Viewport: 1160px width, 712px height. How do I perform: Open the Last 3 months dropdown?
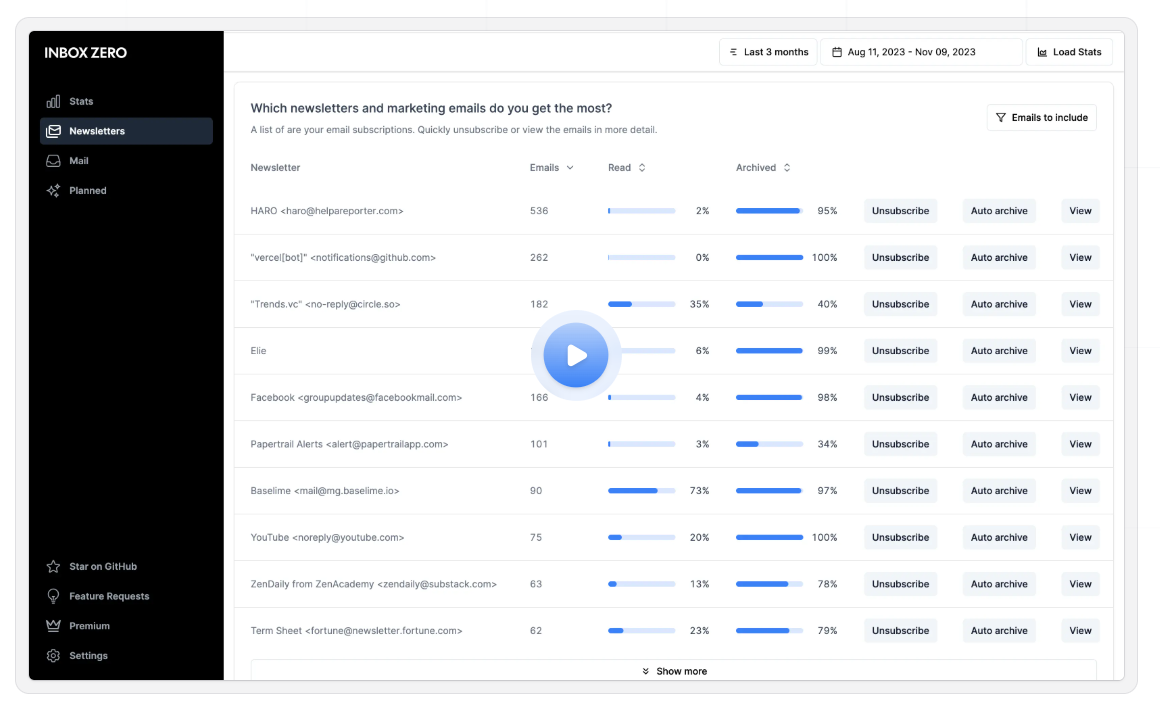click(768, 52)
